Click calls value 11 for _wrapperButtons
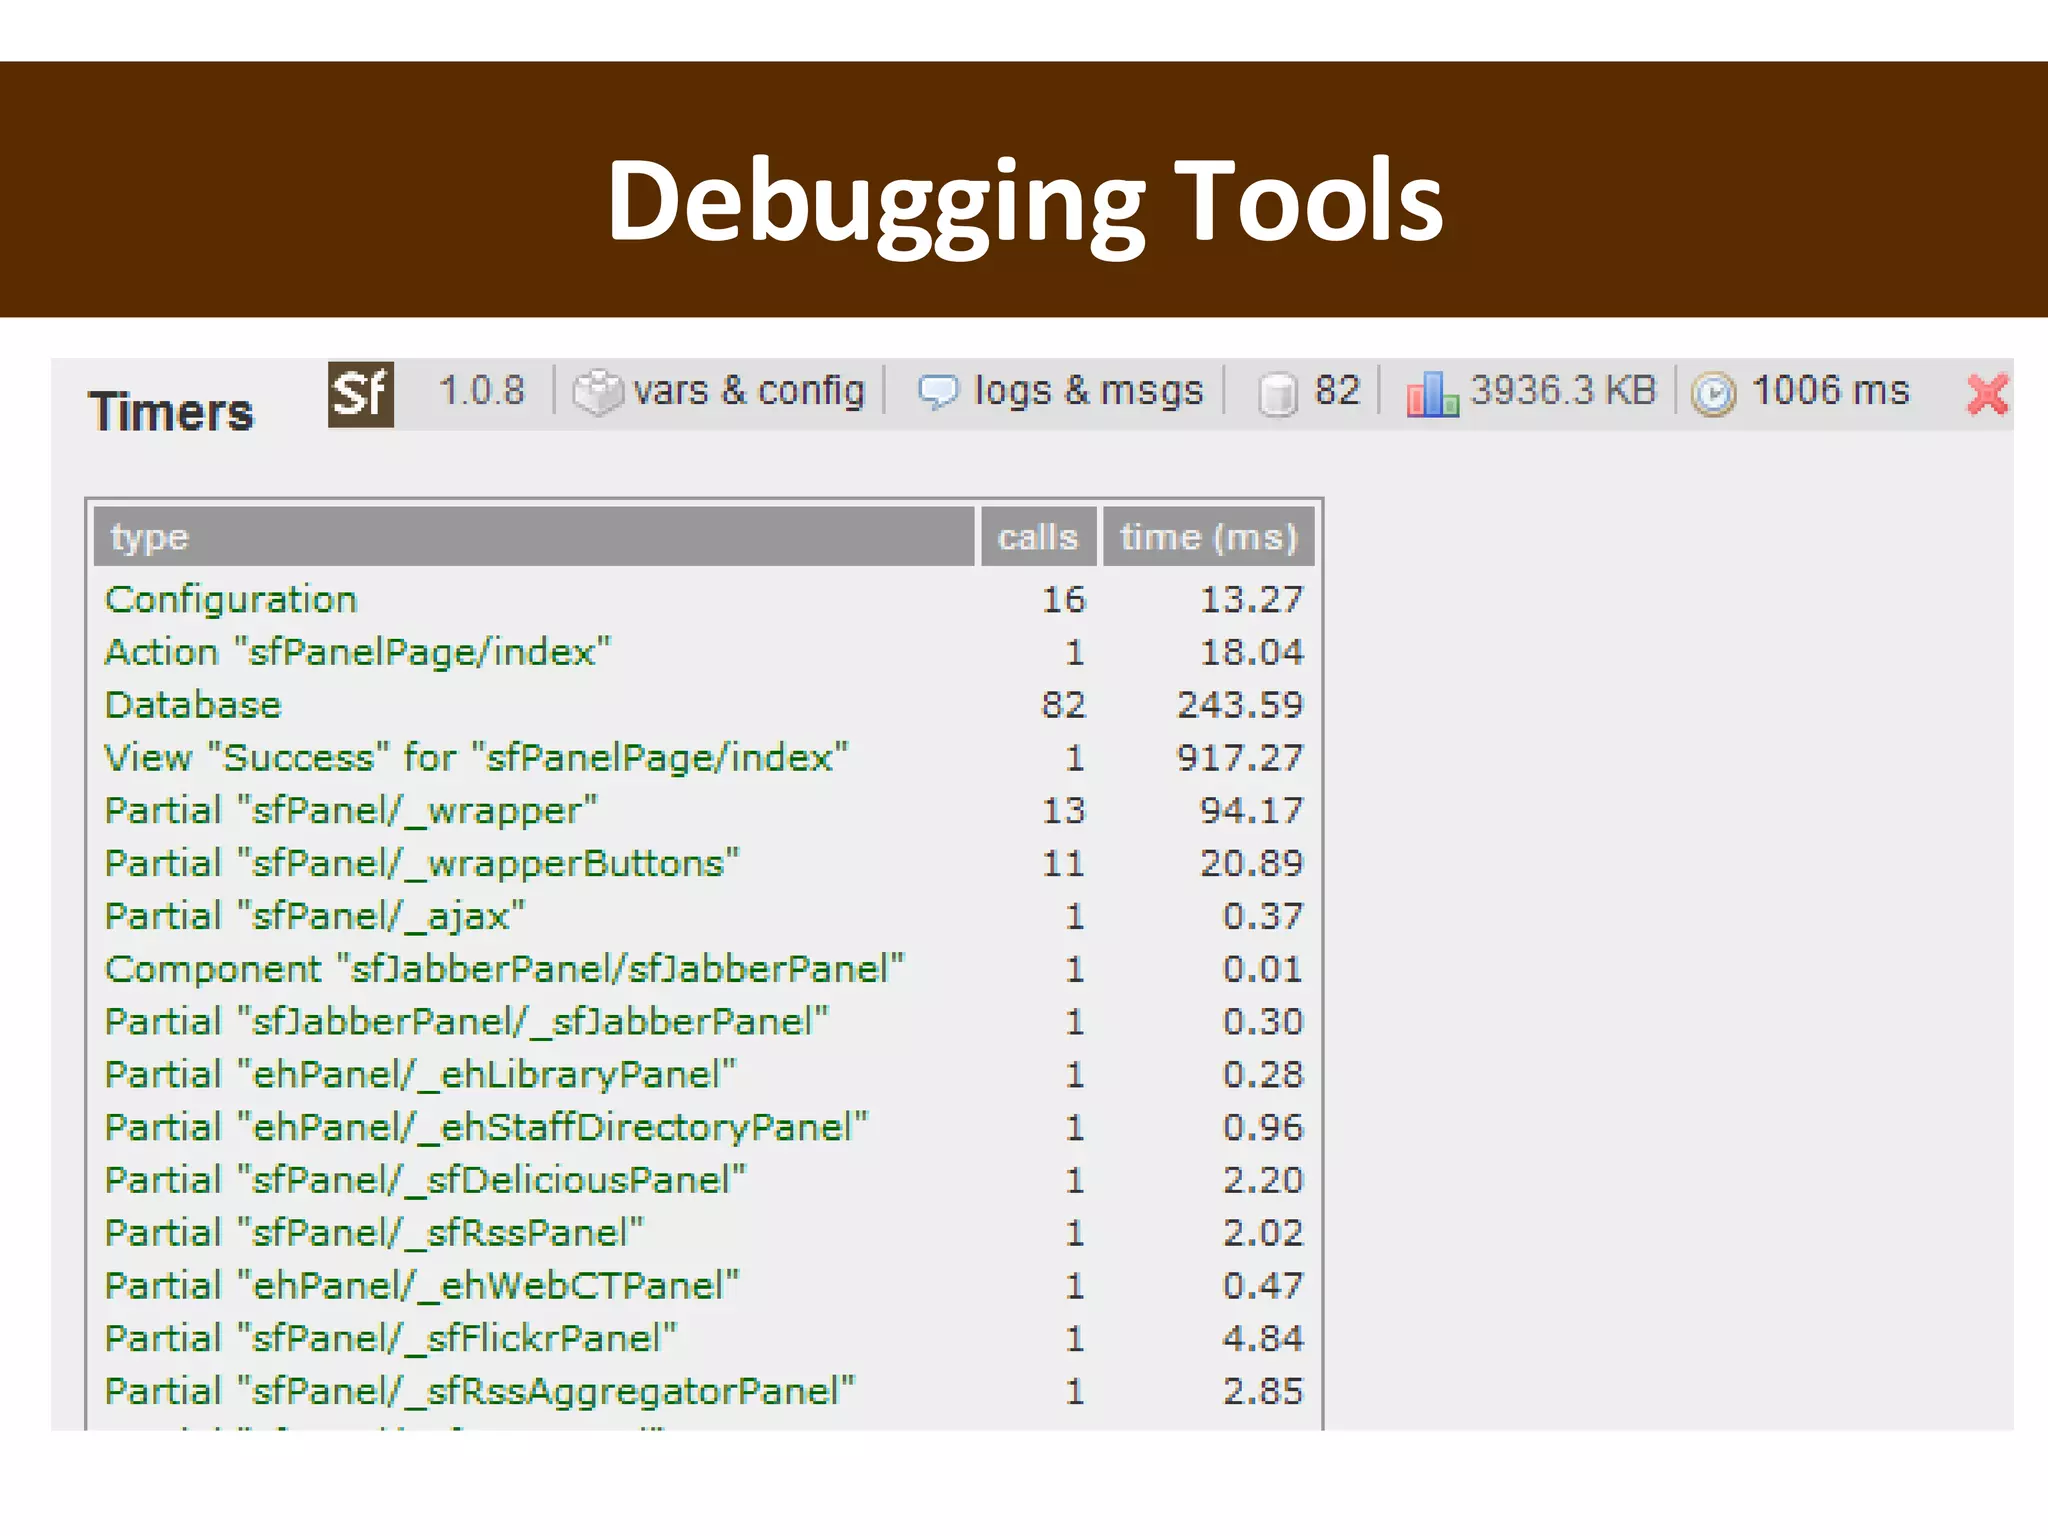The height and width of the screenshot is (1536, 2048). click(1064, 863)
